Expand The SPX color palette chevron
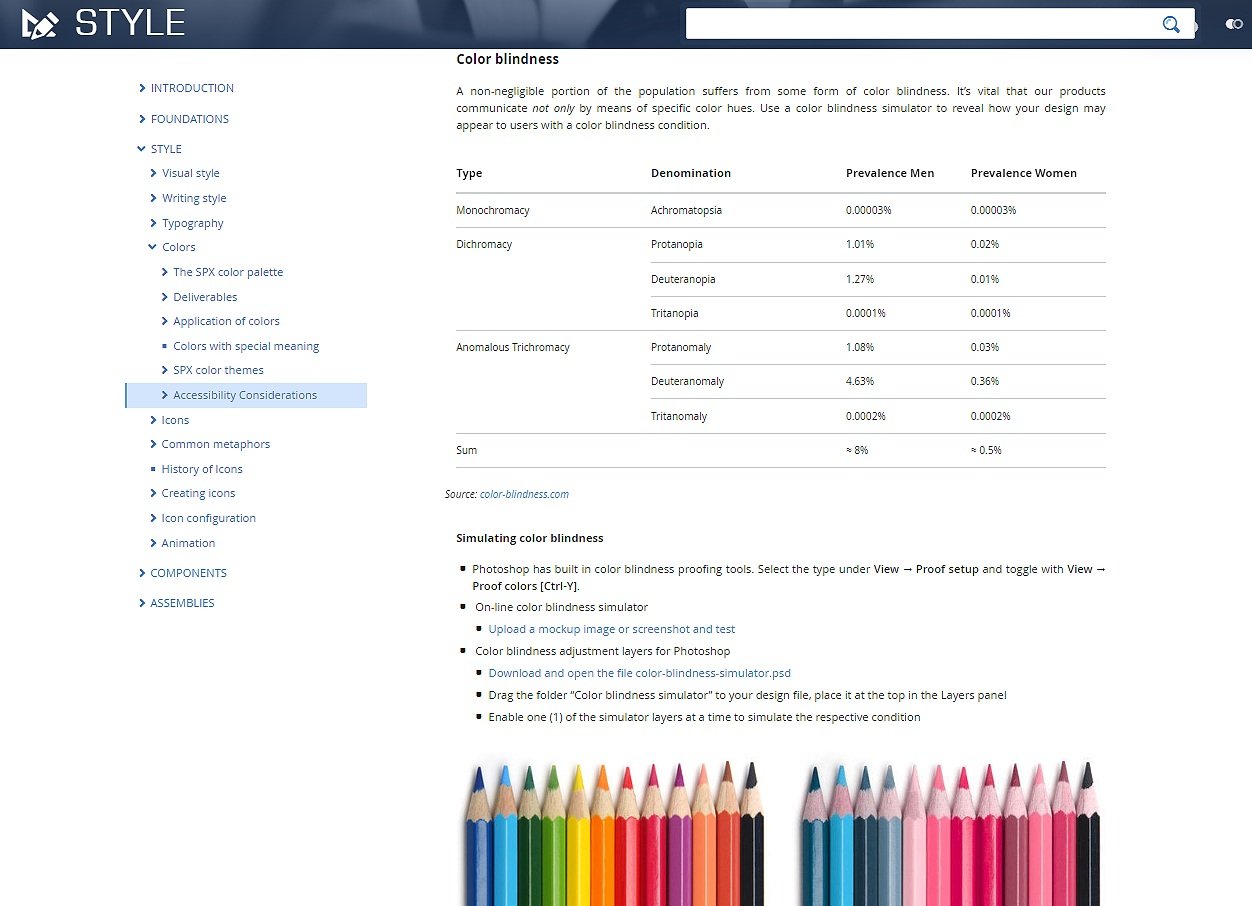This screenshot has width=1252, height=906. coord(164,272)
